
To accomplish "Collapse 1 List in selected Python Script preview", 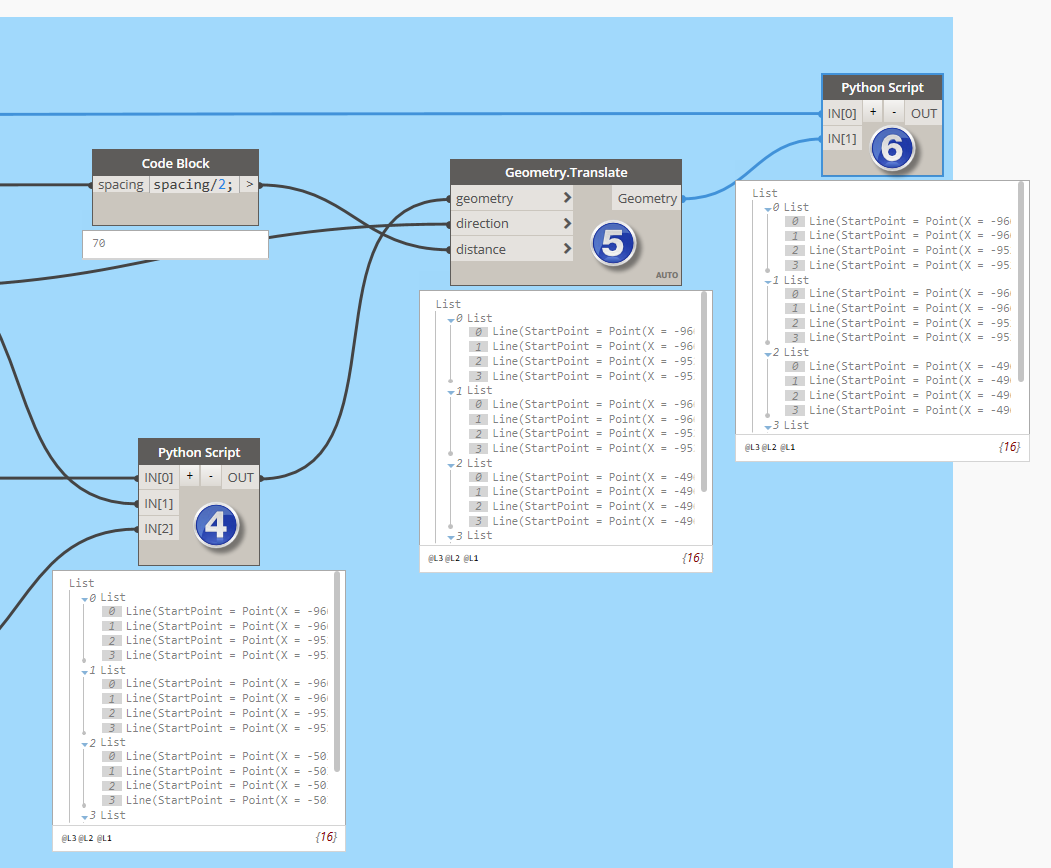I will coord(767,282).
